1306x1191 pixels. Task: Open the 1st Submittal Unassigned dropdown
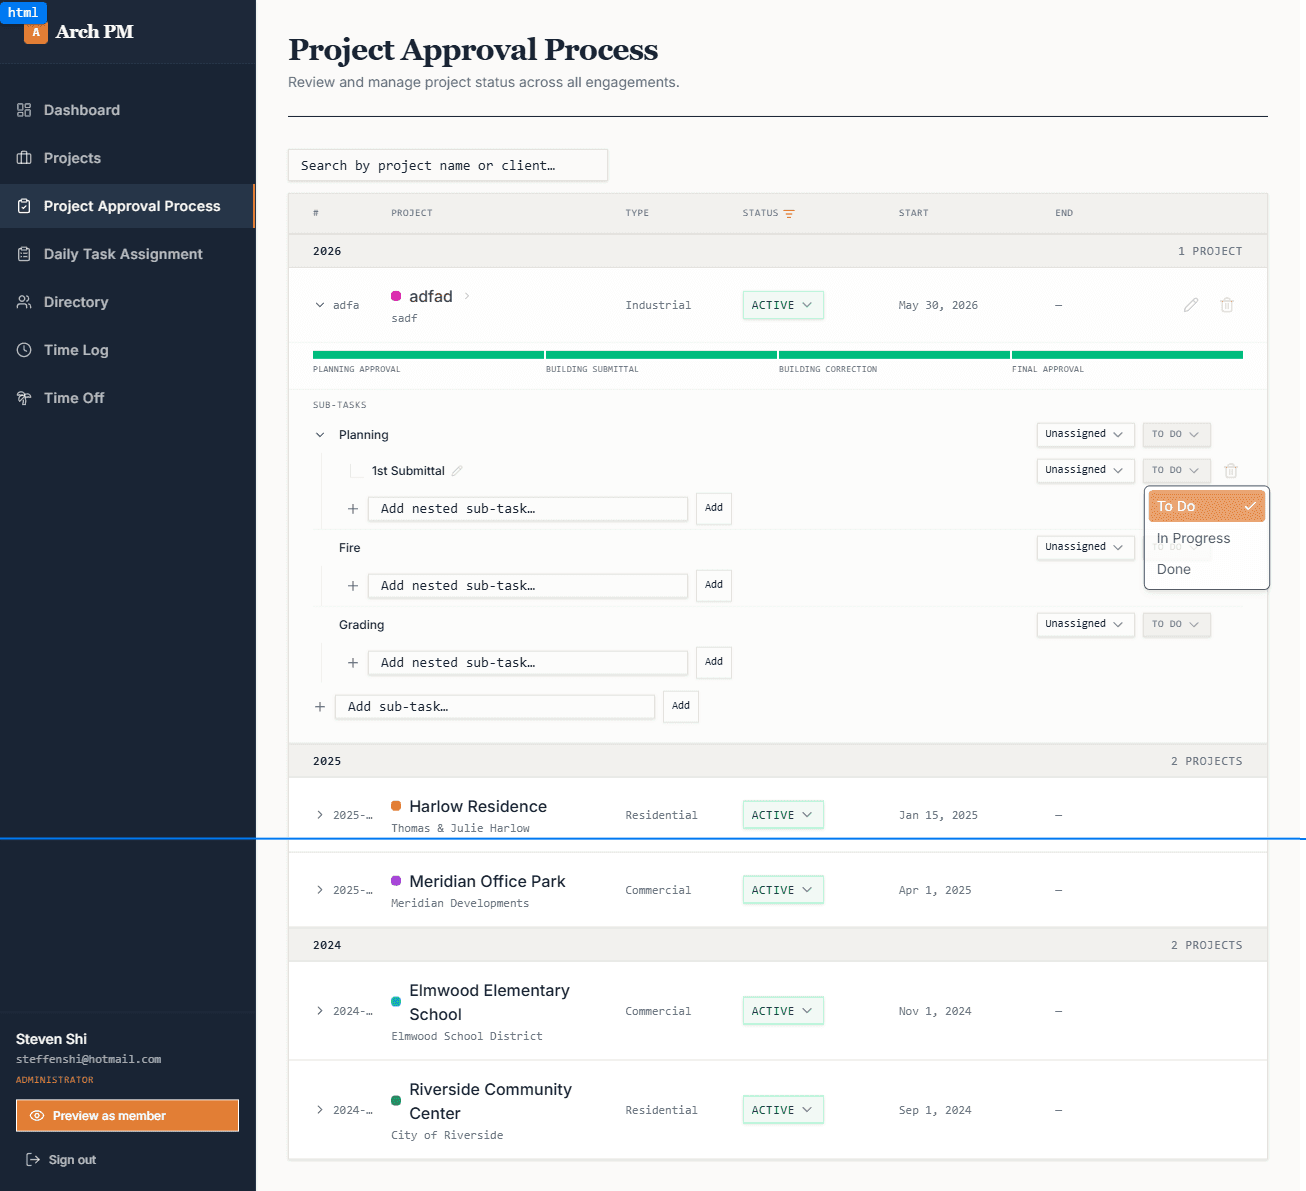1085,470
